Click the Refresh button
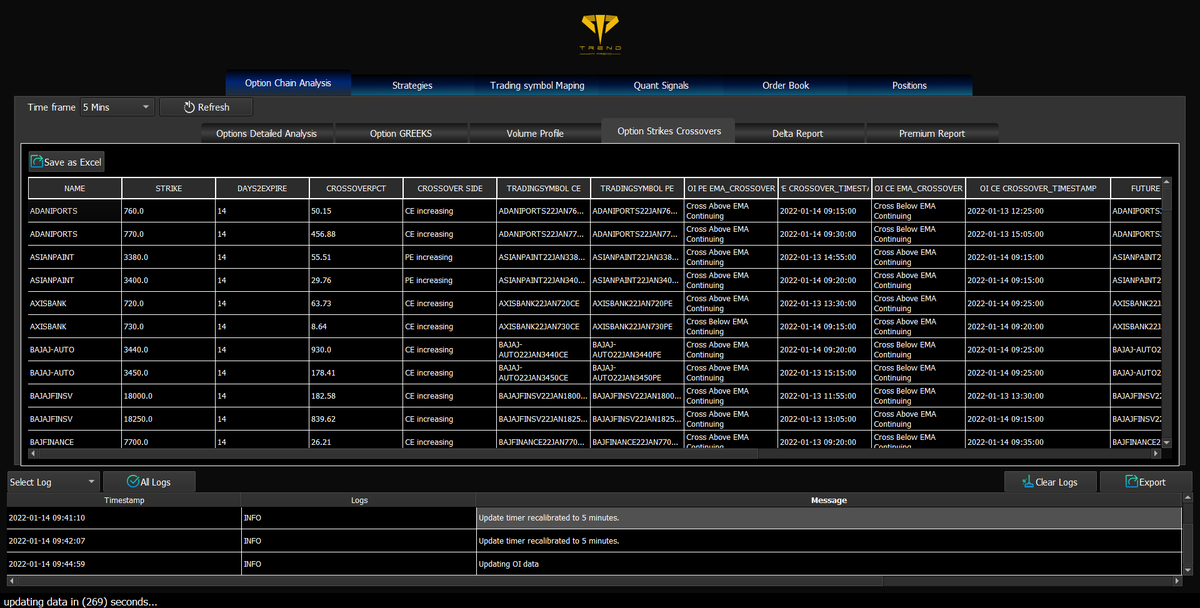 (x=206, y=107)
